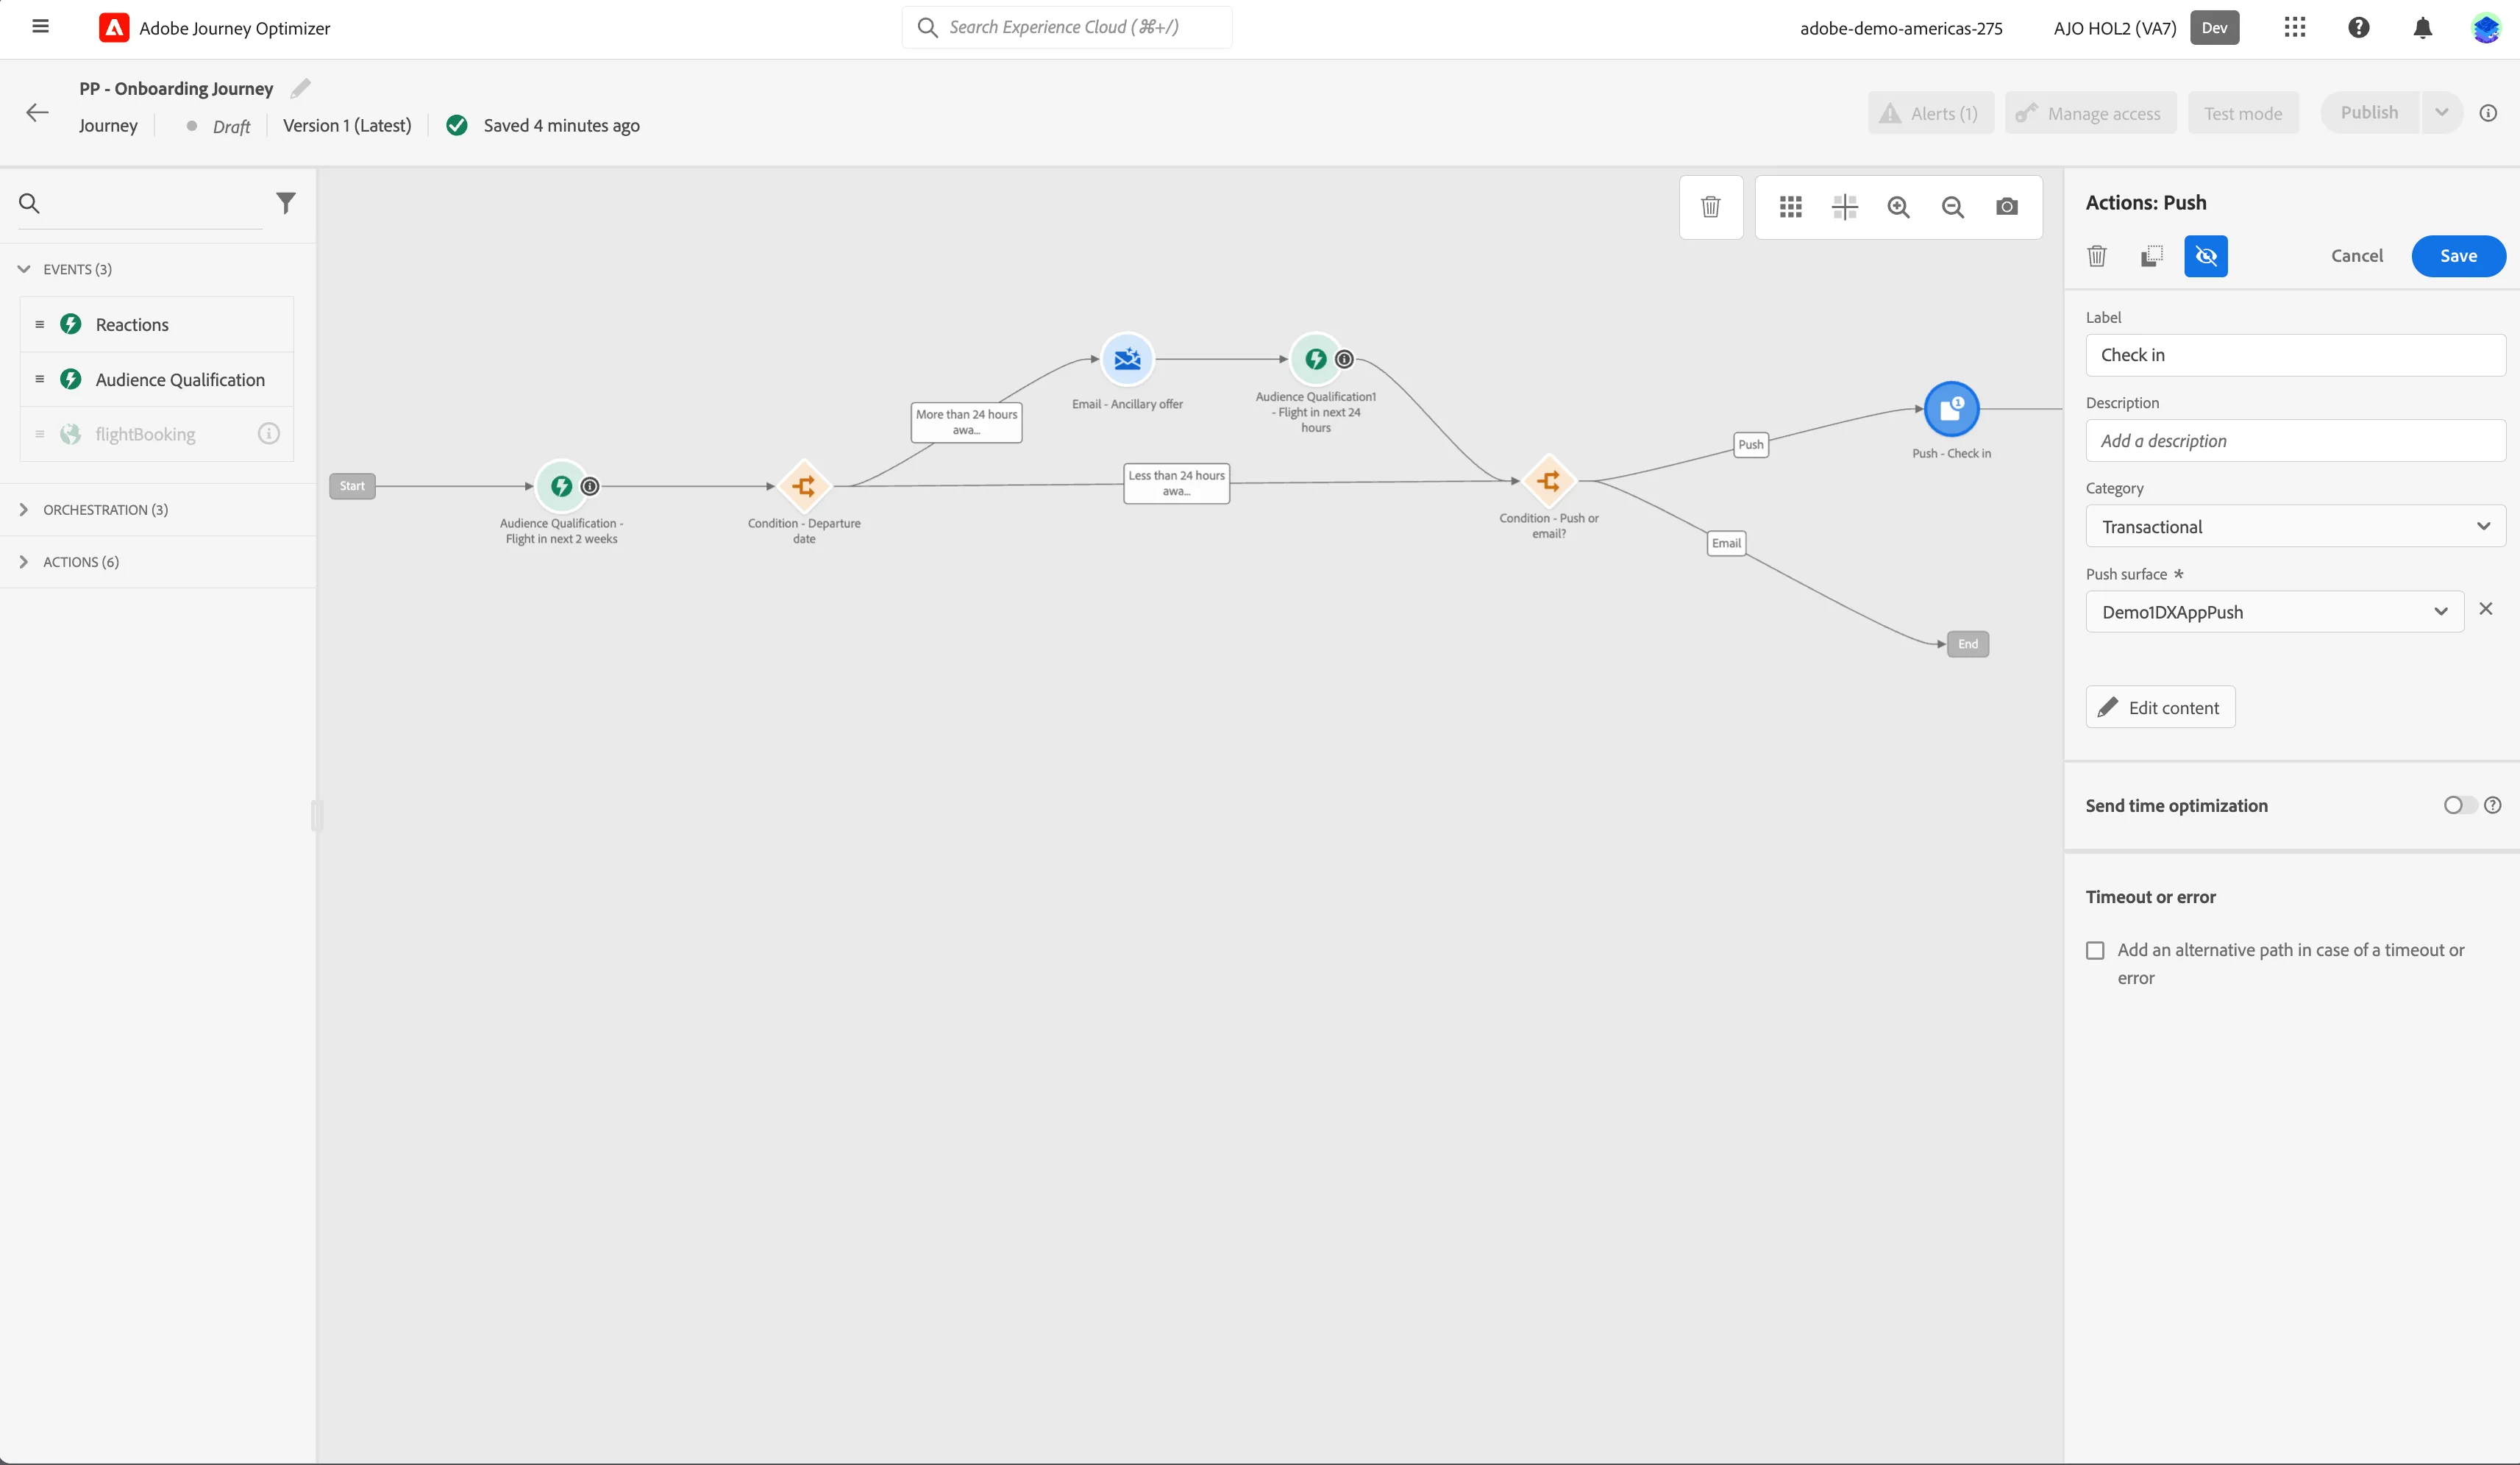Check the alternative path on timeout checkbox

point(2096,950)
